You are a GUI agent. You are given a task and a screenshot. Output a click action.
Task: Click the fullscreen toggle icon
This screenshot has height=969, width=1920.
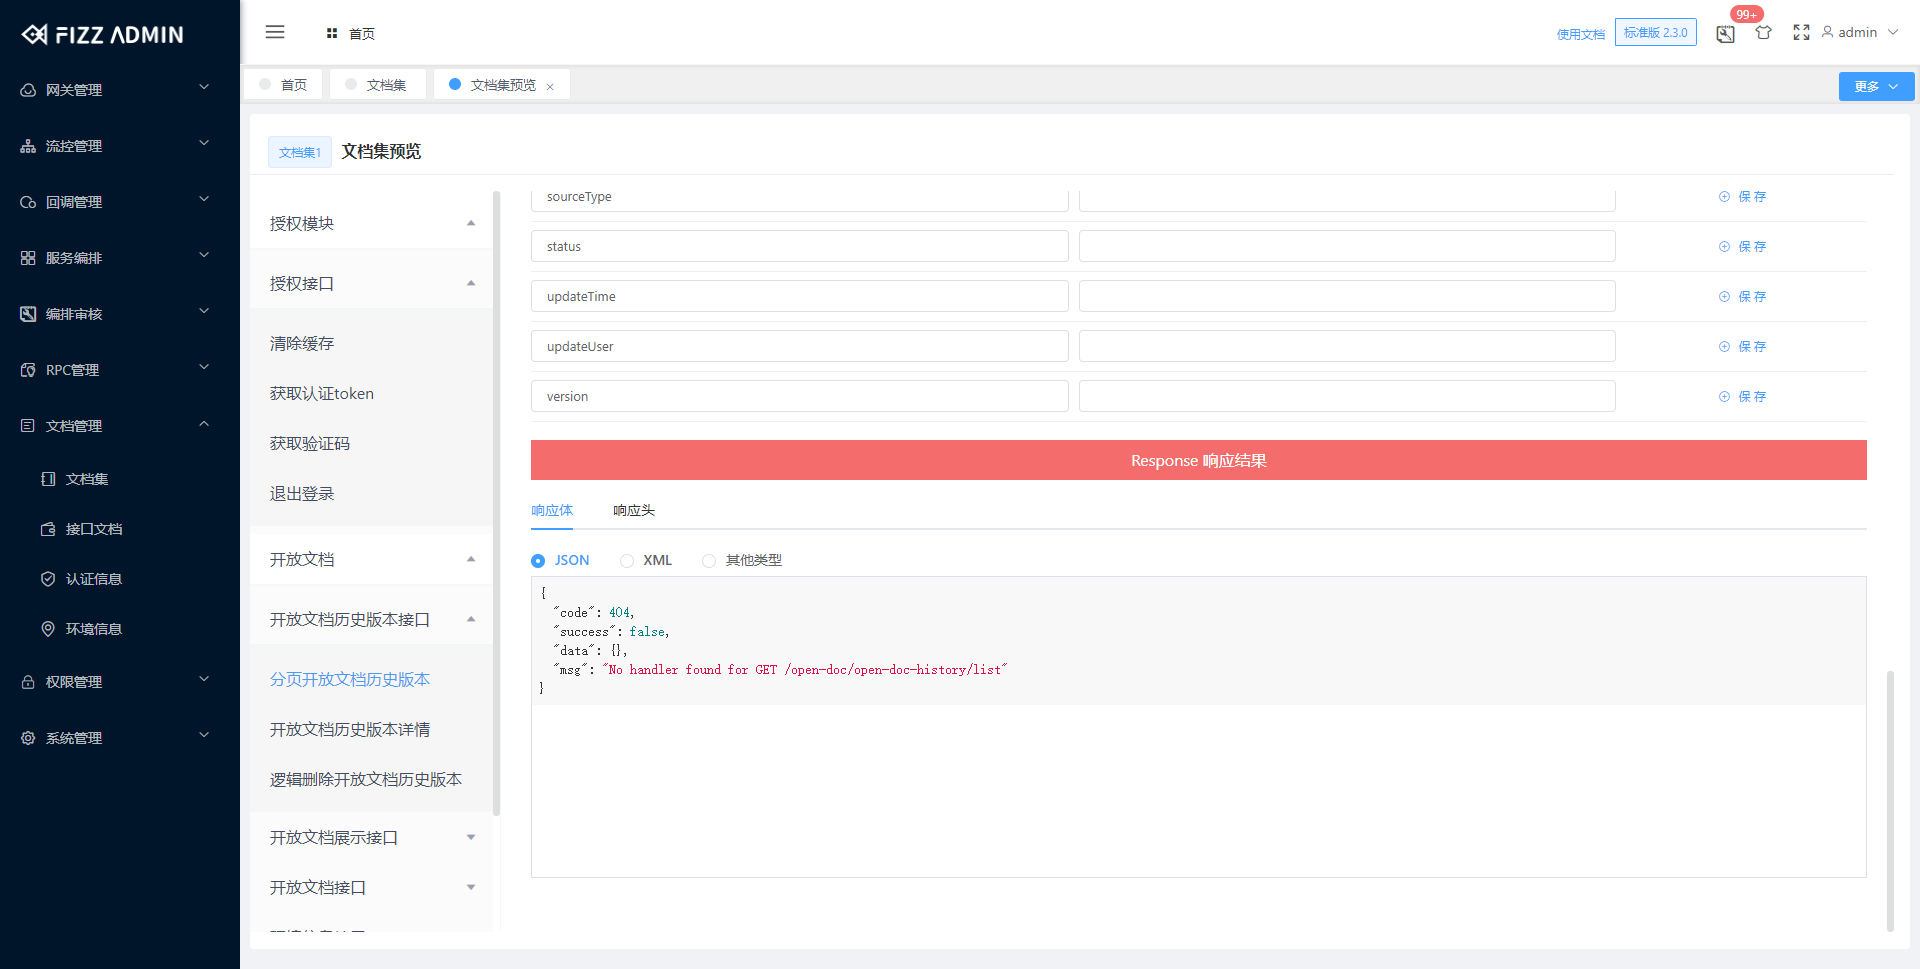(x=1801, y=33)
